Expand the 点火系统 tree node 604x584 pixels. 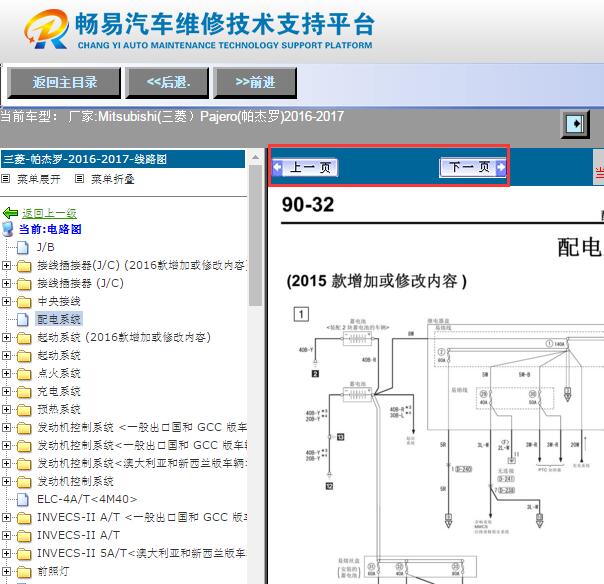[6, 373]
